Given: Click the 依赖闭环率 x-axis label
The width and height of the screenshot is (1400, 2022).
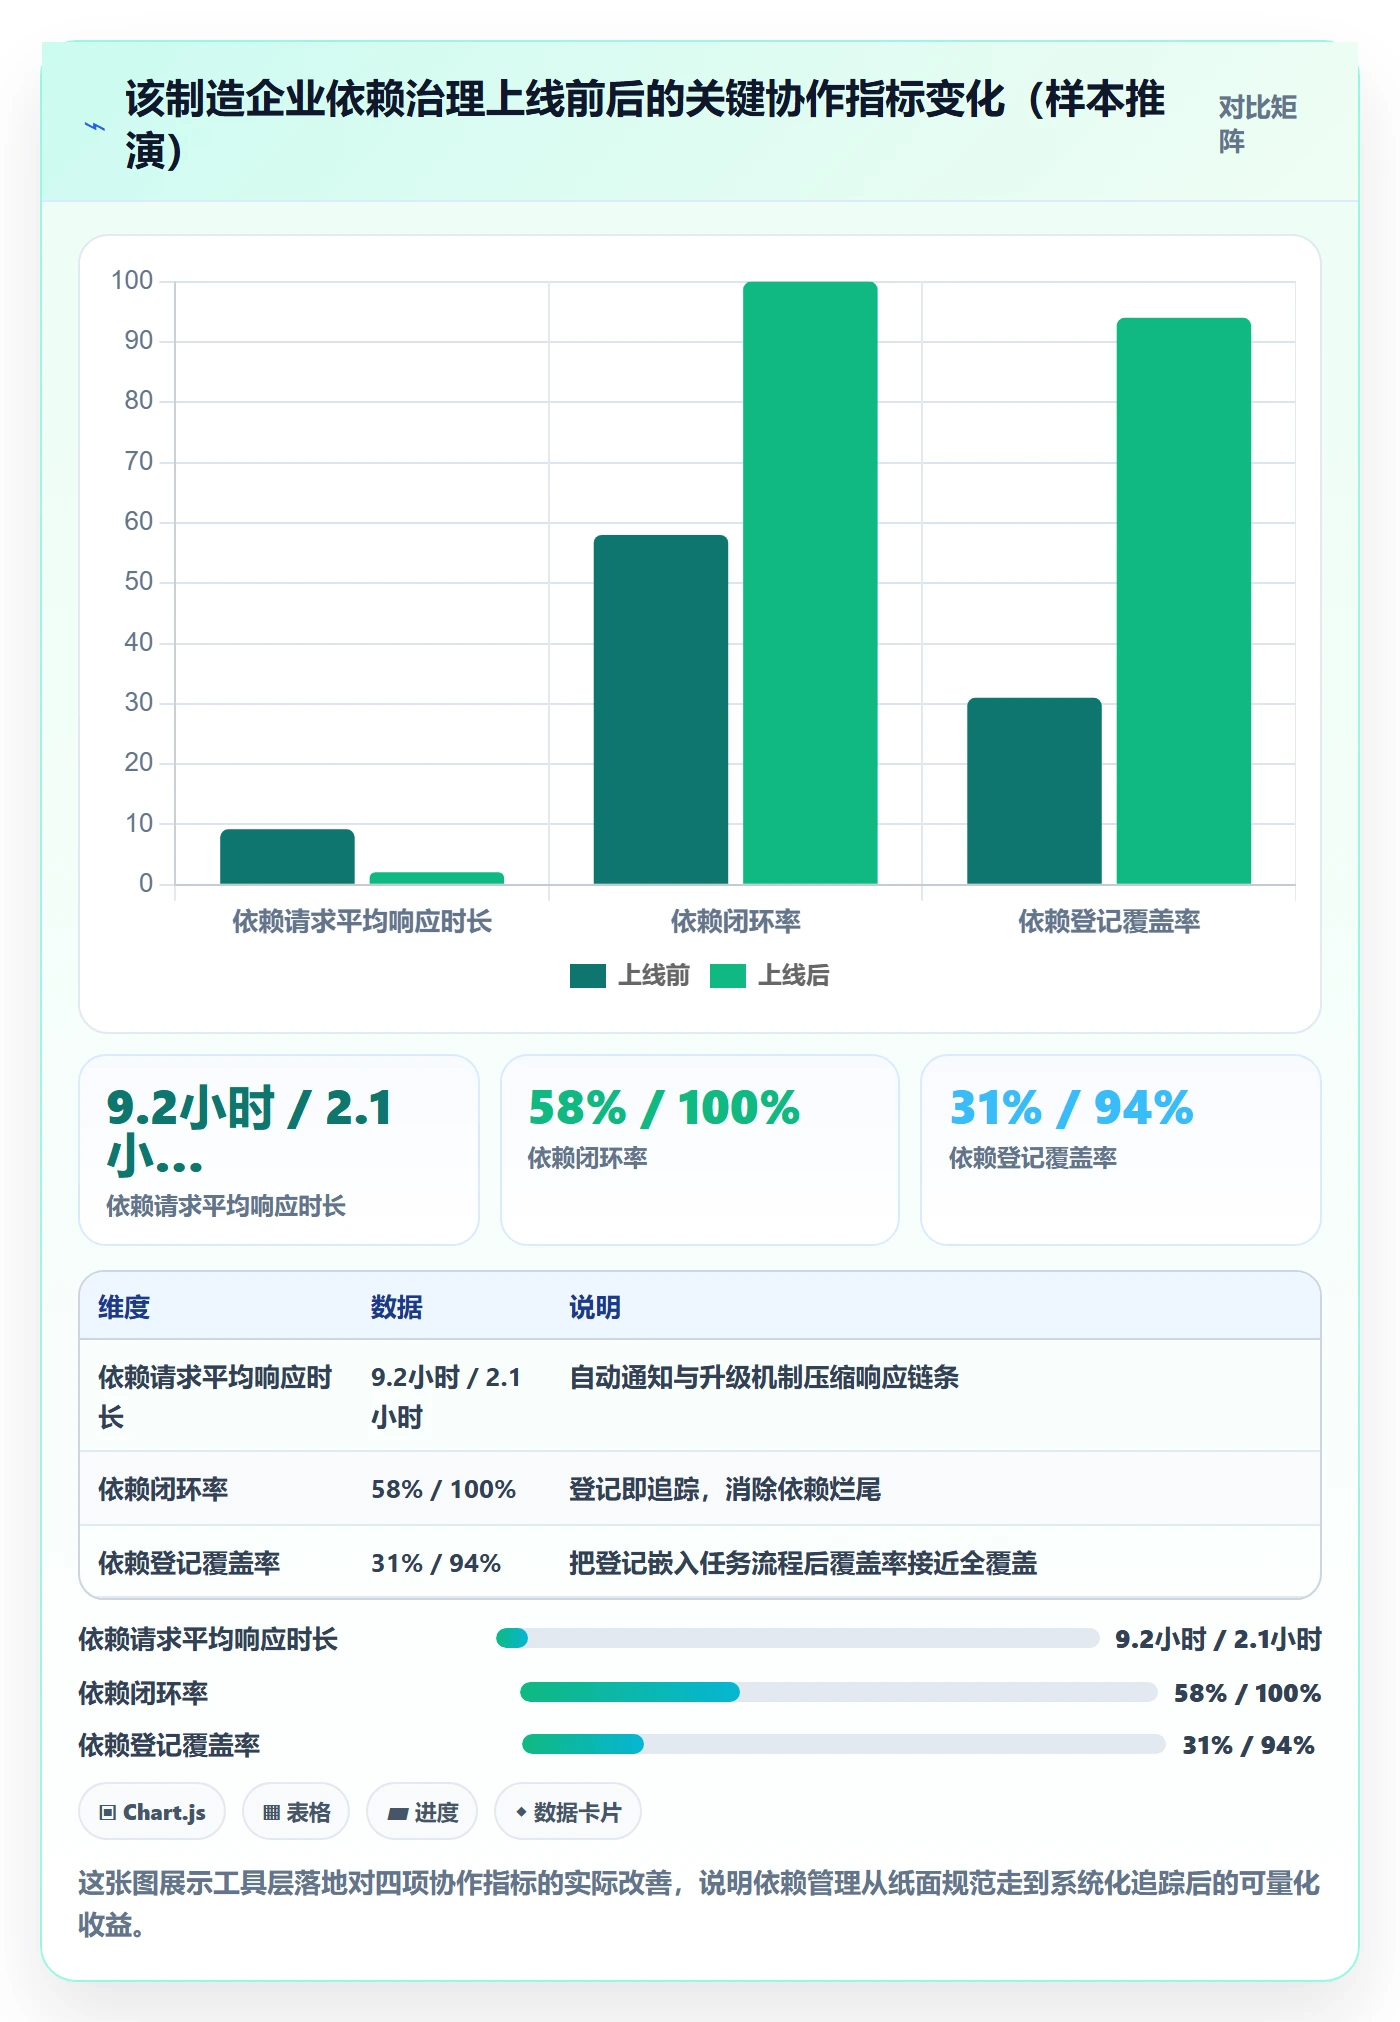Looking at the screenshot, I should 736,921.
